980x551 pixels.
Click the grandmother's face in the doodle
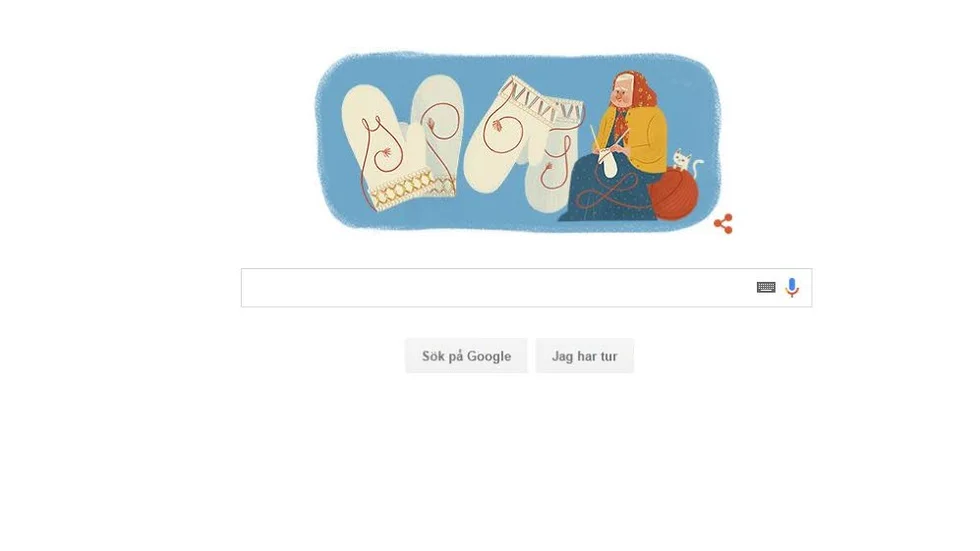point(622,95)
